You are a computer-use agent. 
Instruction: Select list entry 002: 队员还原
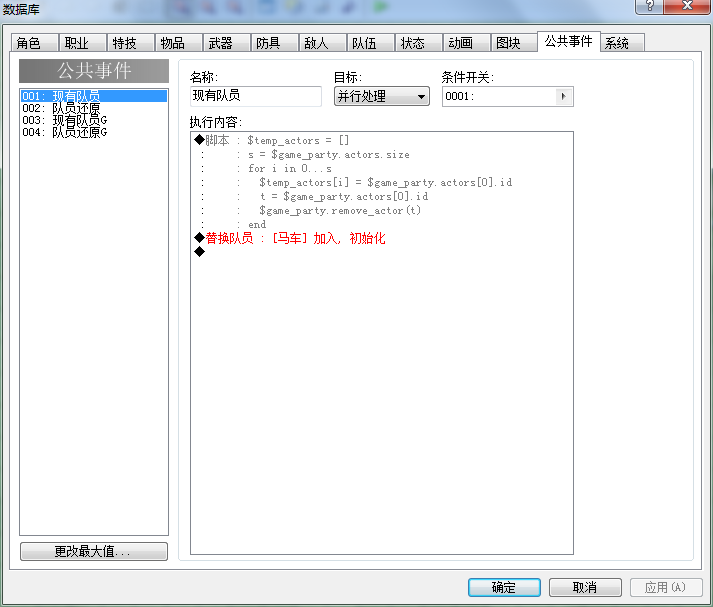click(x=94, y=108)
